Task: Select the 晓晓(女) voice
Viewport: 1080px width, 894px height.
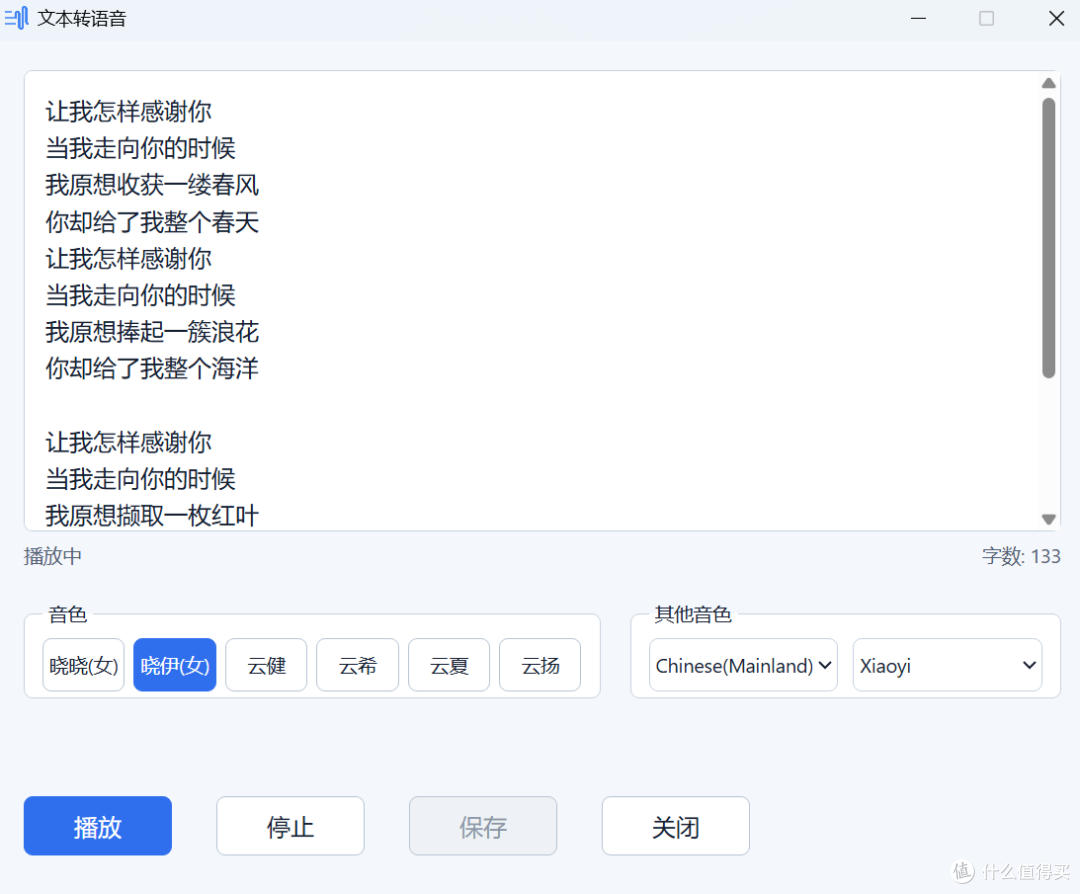Action: coord(83,665)
